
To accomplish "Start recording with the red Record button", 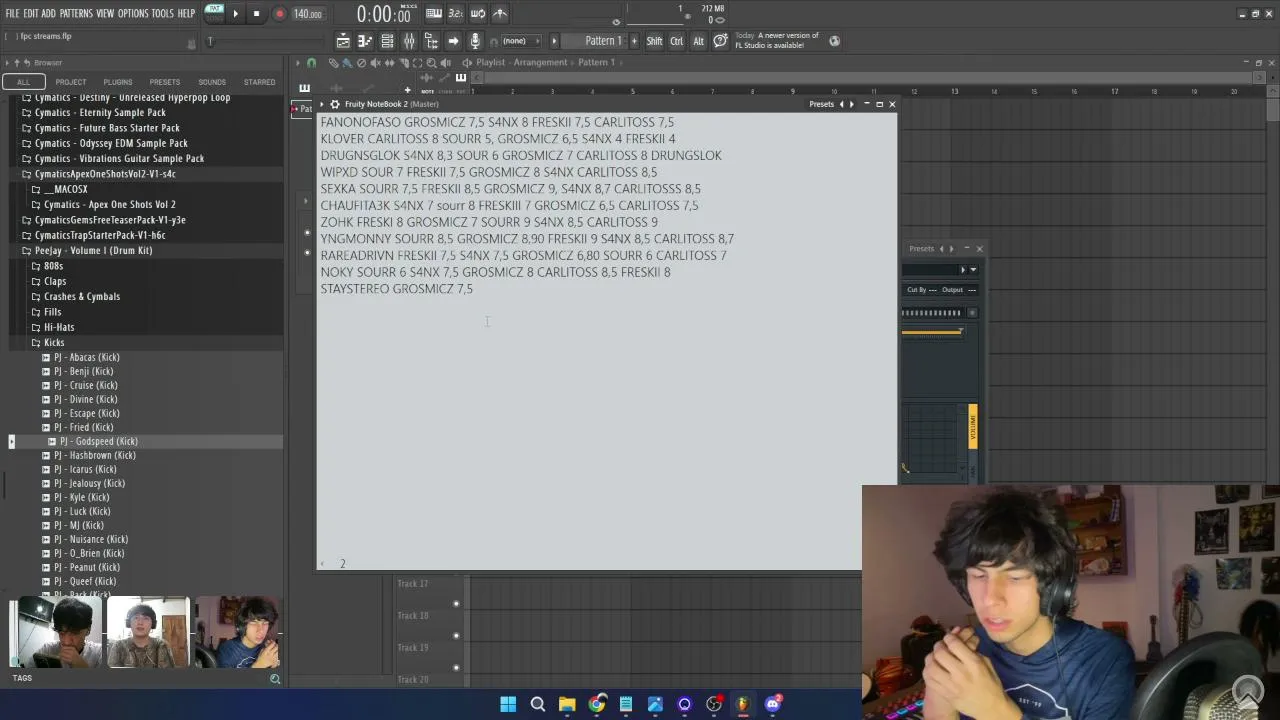I will (279, 14).
